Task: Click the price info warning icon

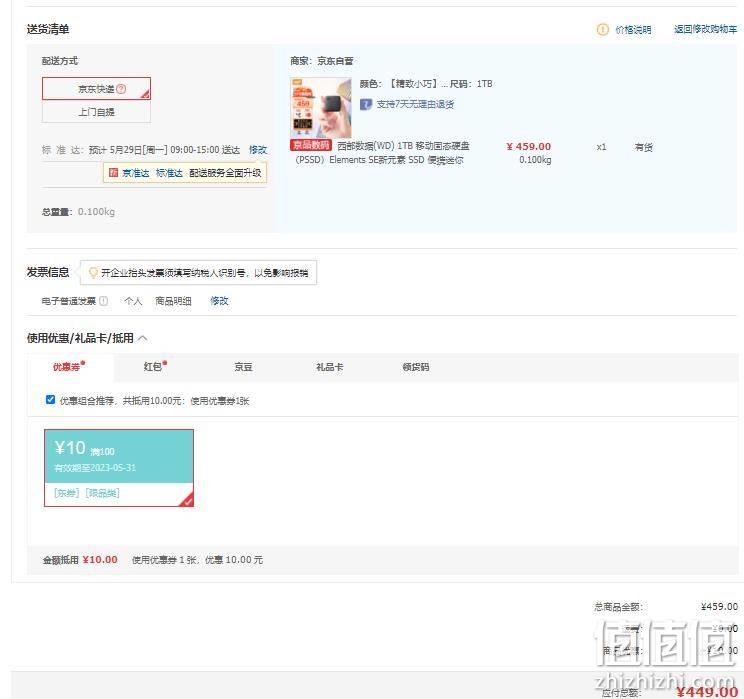Action: pos(602,29)
